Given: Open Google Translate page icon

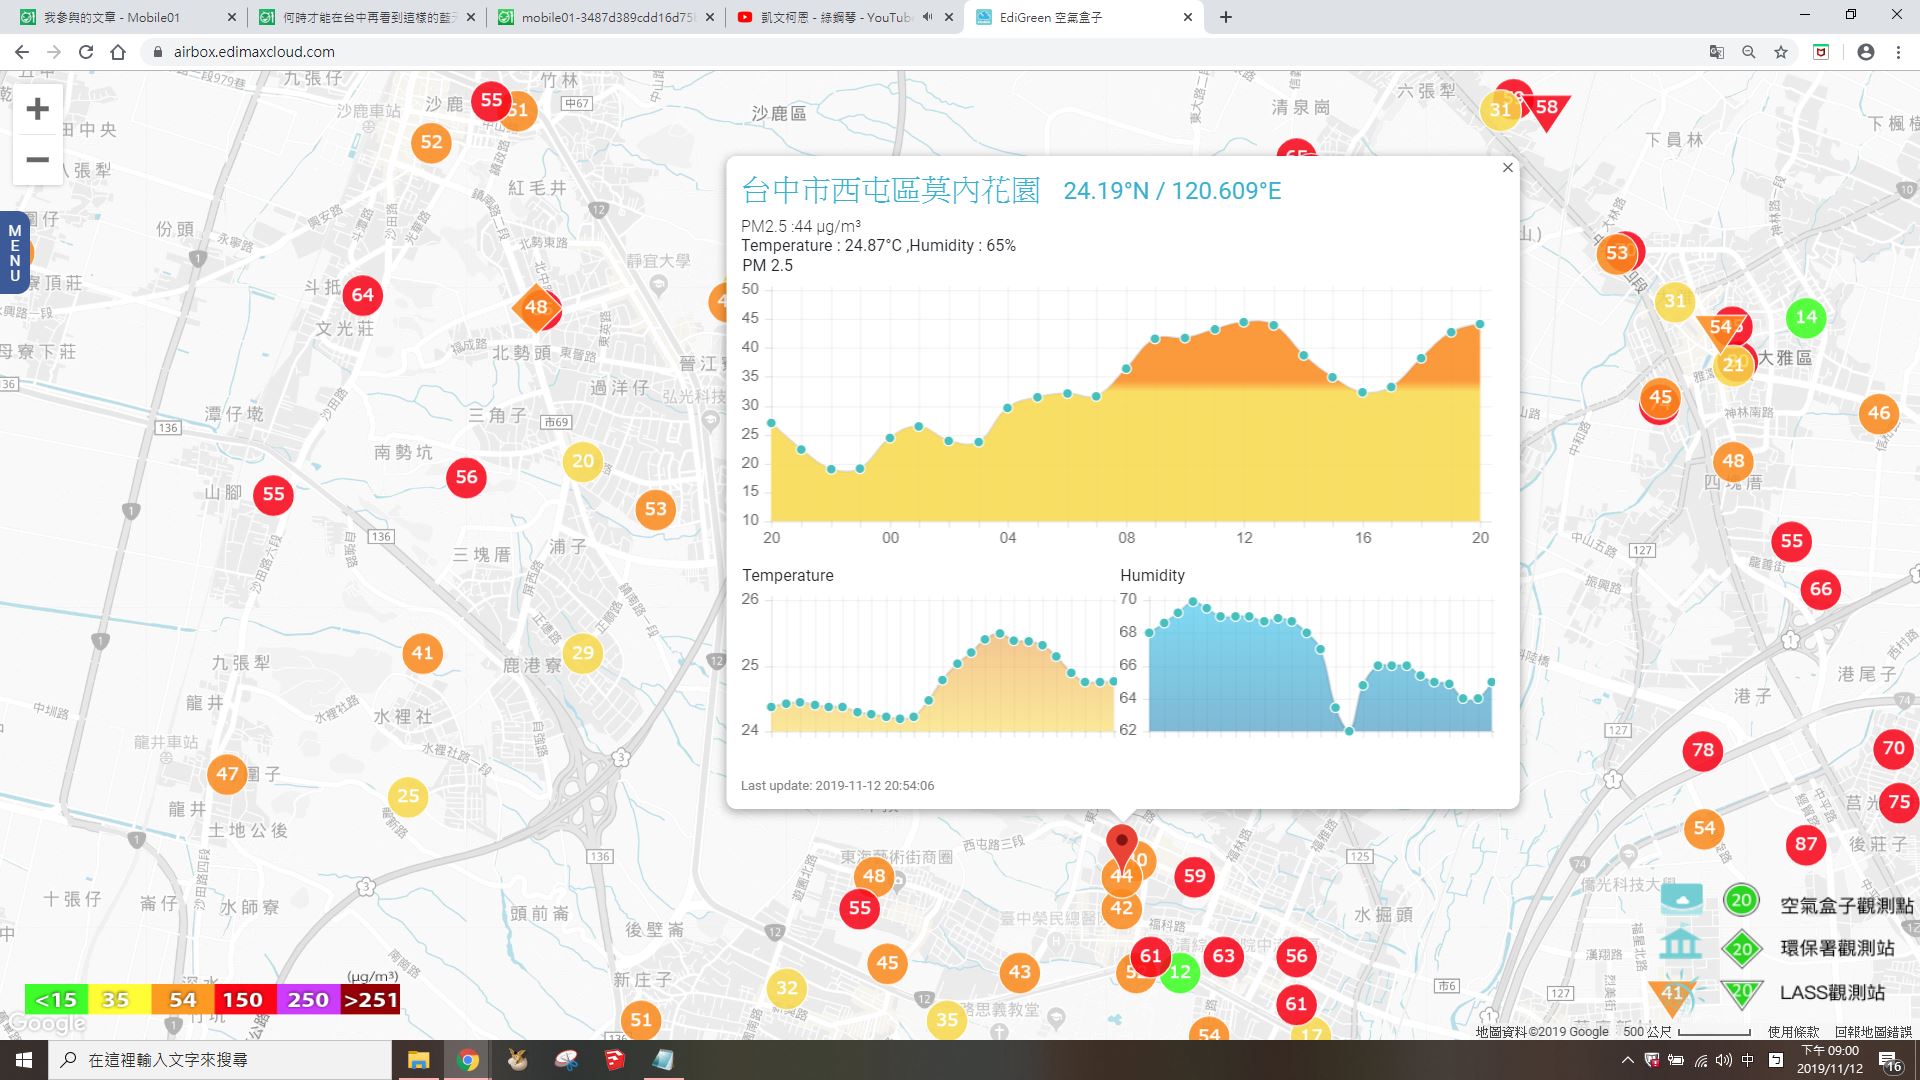Looking at the screenshot, I should click(1716, 52).
